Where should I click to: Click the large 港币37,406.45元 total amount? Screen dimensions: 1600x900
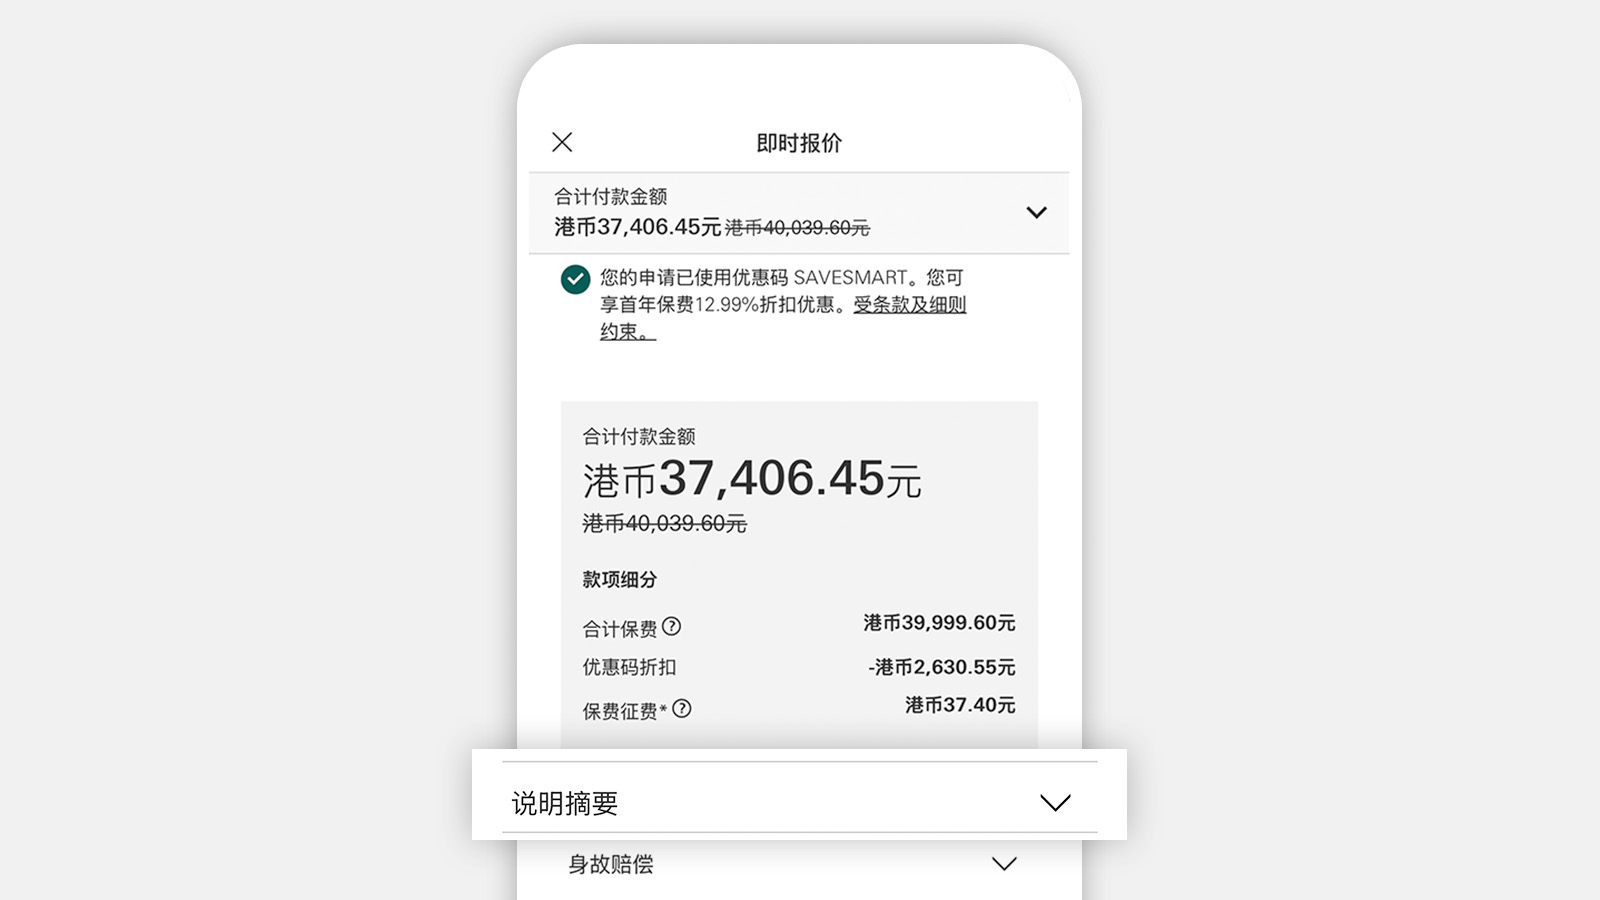(752, 479)
